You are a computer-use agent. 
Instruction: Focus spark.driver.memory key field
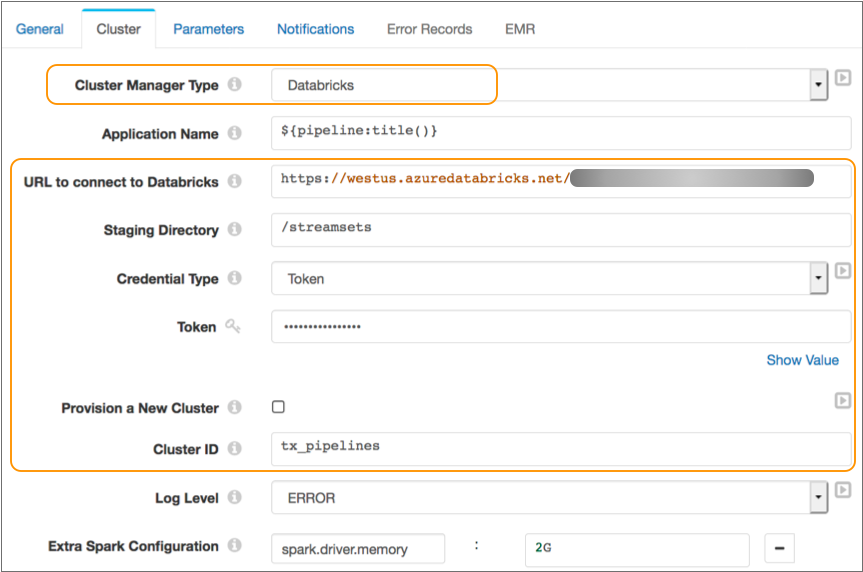[358, 548]
